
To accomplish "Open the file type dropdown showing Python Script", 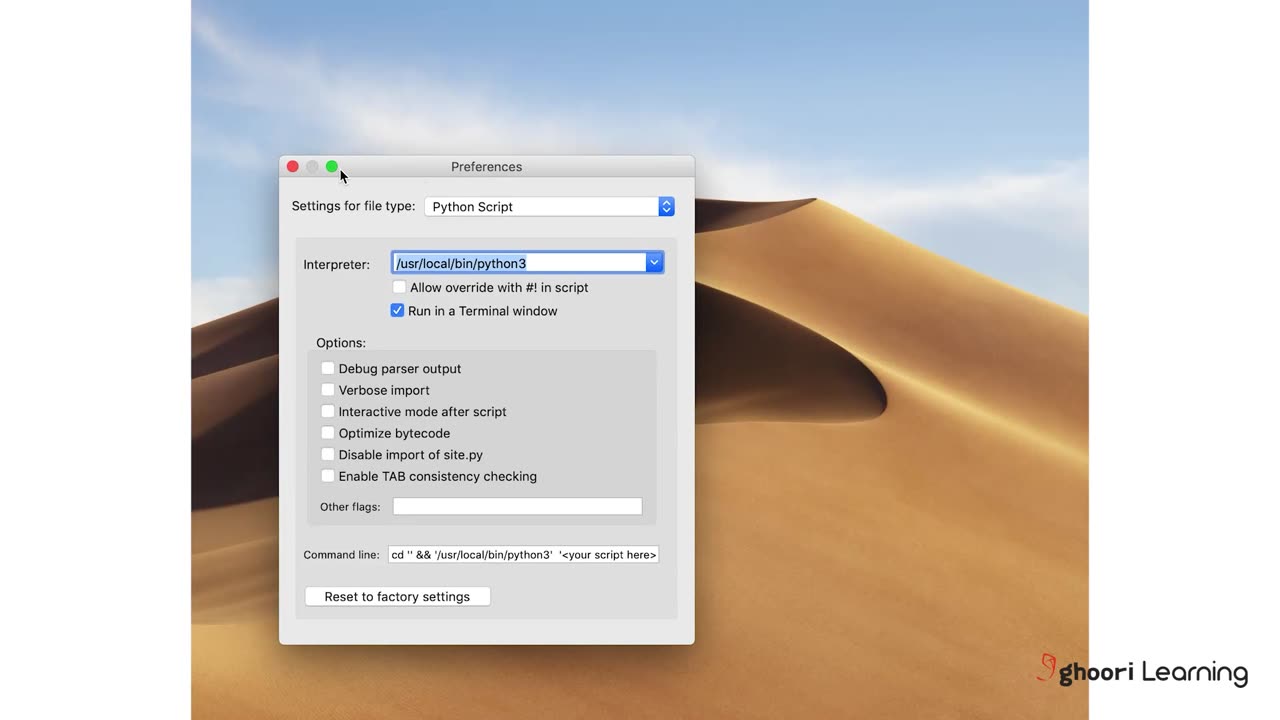I will pos(549,207).
